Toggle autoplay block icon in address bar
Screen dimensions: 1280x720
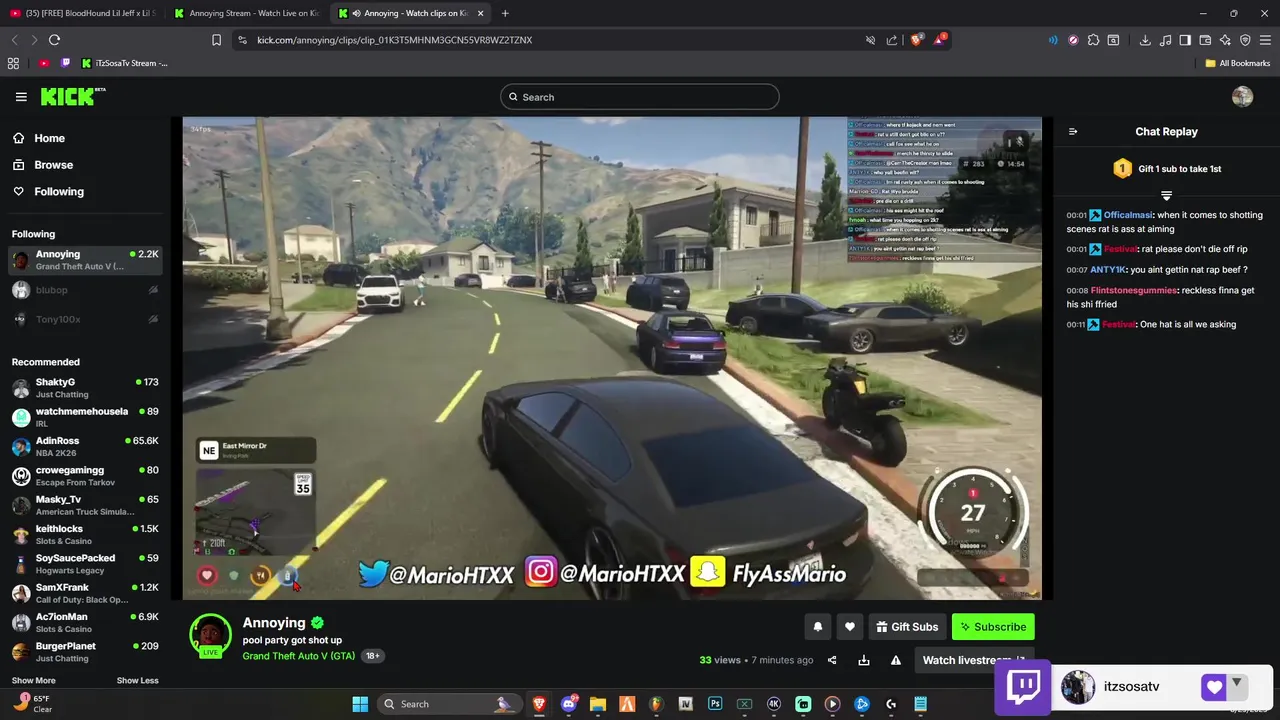(x=870, y=40)
